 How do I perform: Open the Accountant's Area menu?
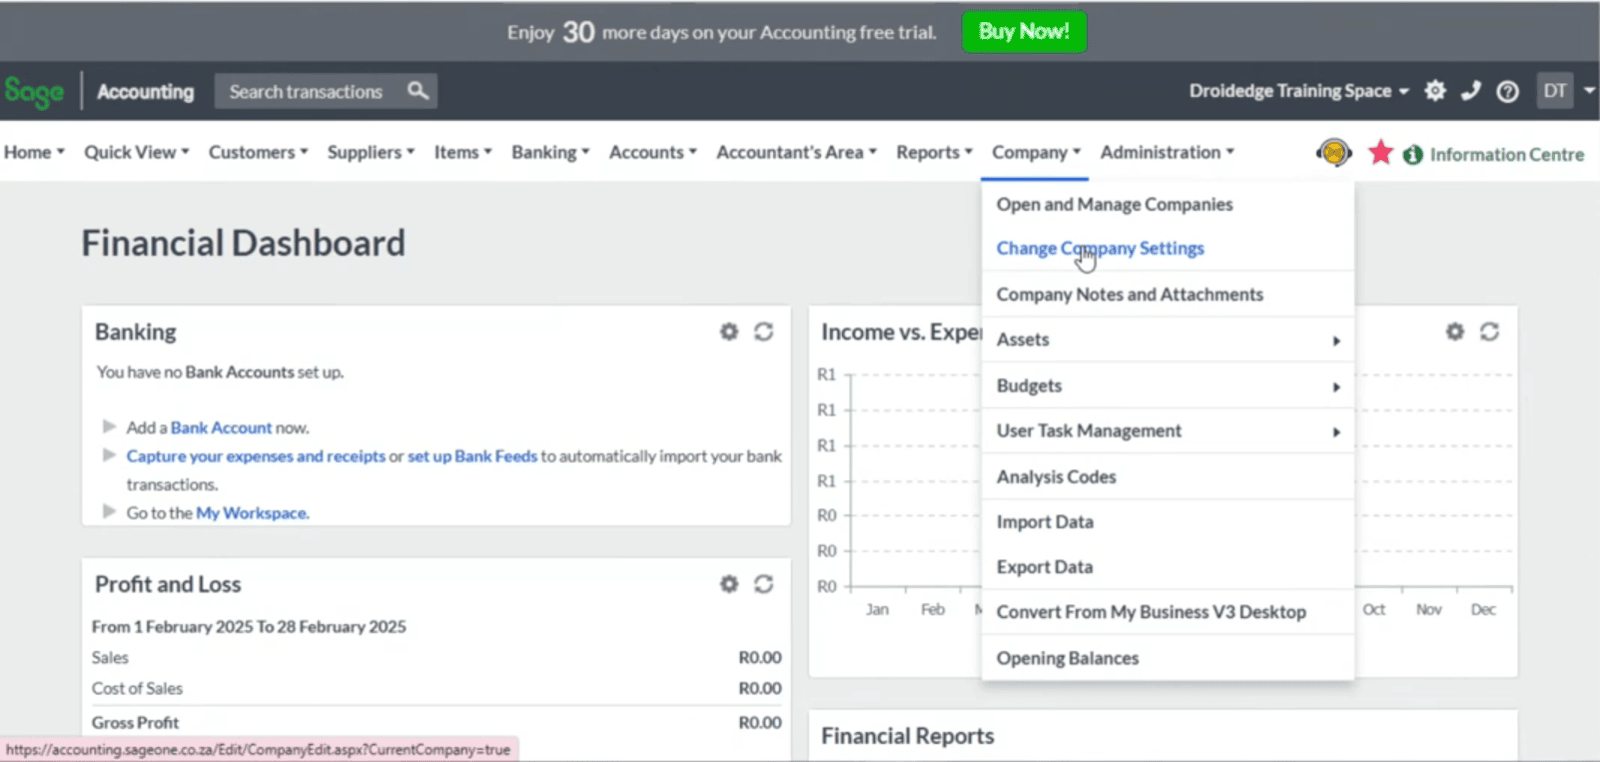[x=796, y=152]
